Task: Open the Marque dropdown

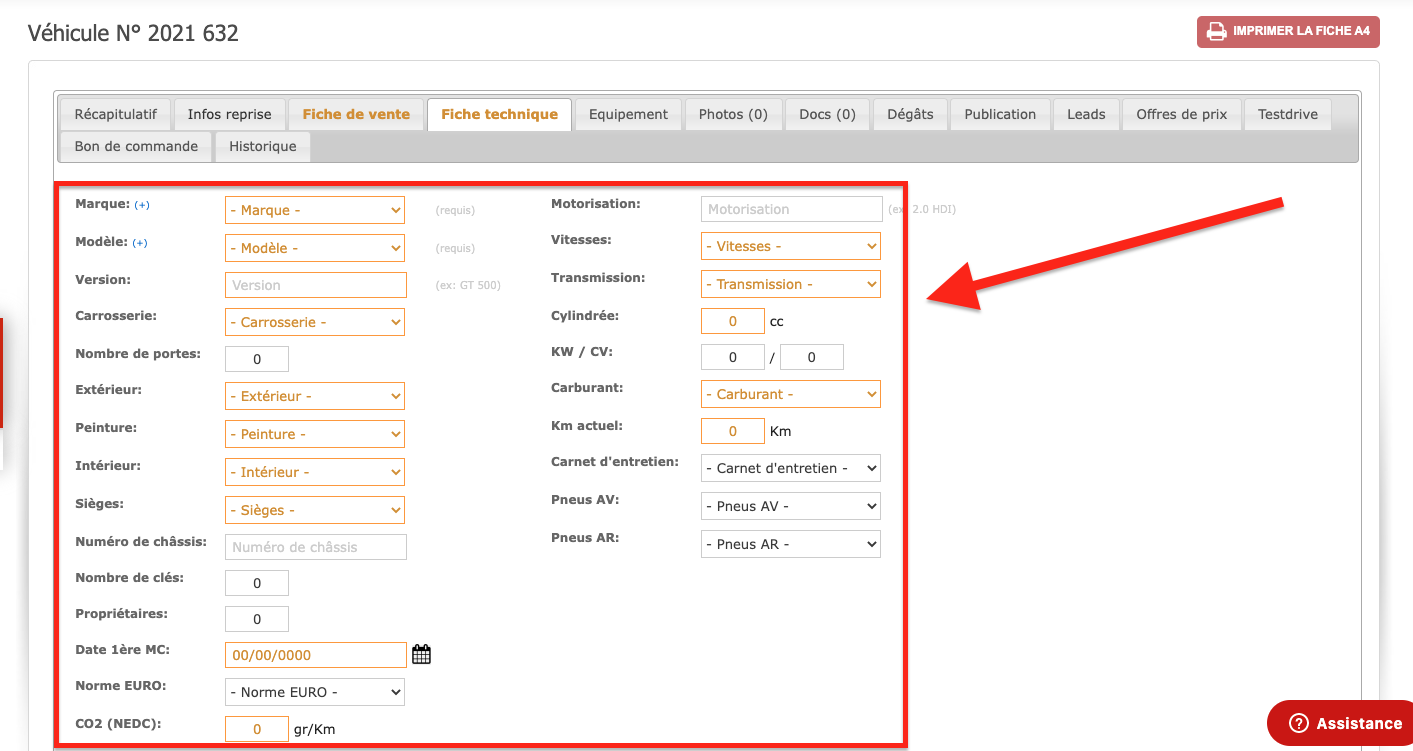Action: pos(315,210)
